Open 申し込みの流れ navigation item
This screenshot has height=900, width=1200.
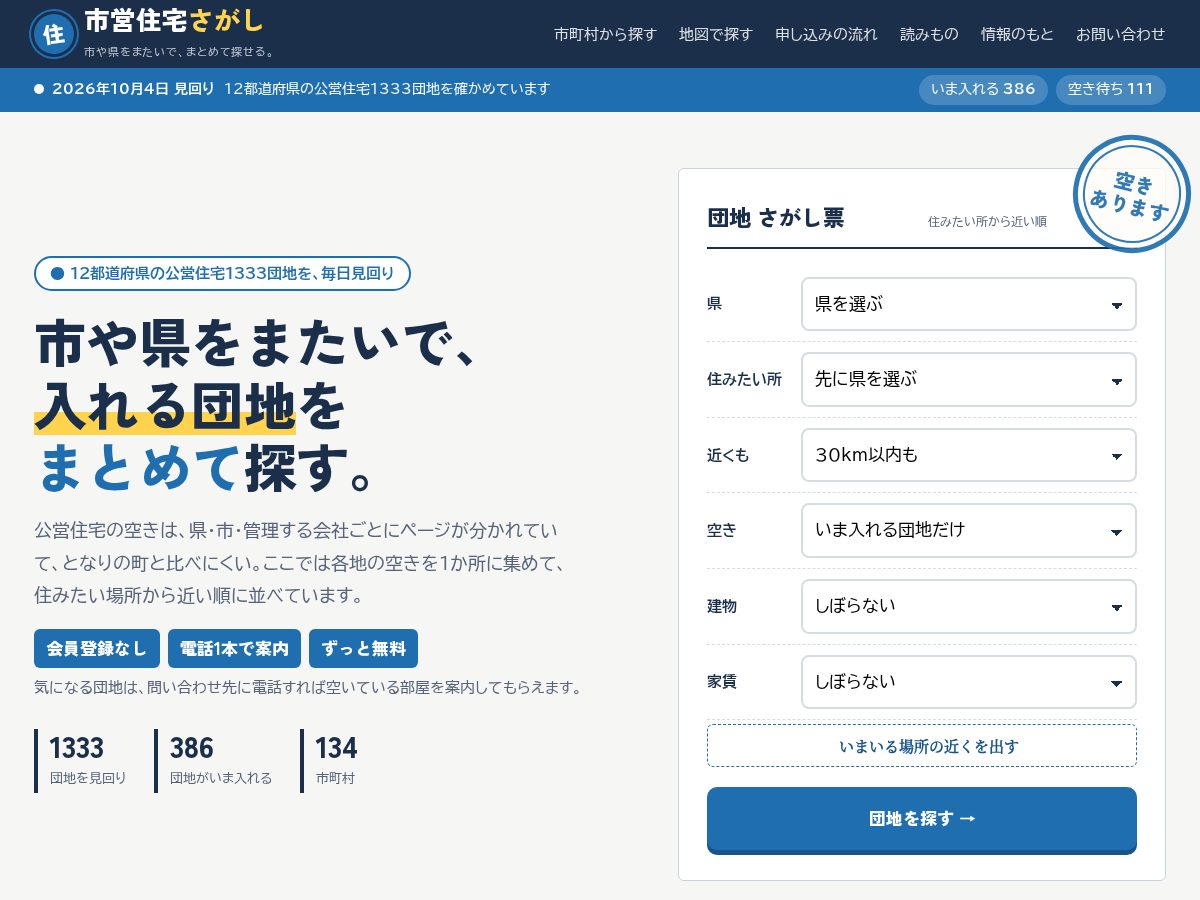(826, 34)
